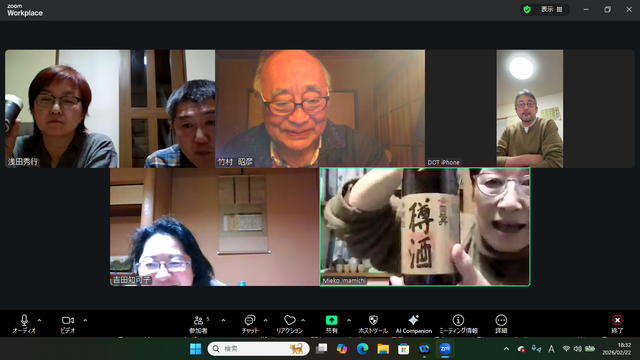Click the green encryption shield icon
Viewport: 640px width, 360px height.
pyautogui.click(x=527, y=9)
